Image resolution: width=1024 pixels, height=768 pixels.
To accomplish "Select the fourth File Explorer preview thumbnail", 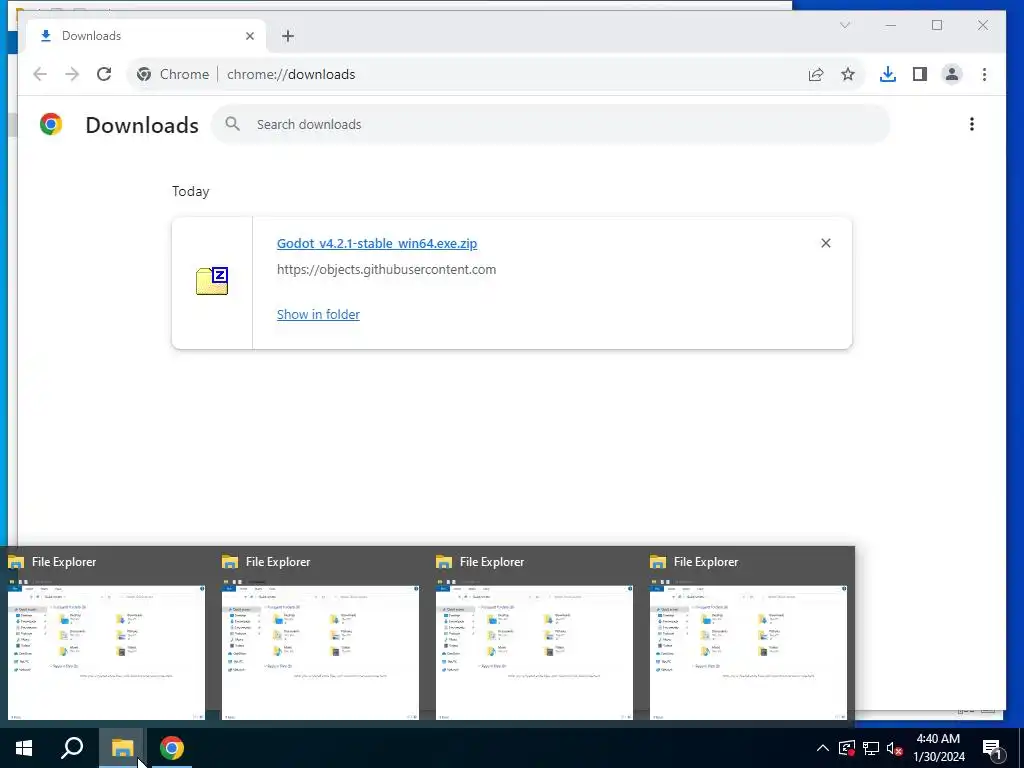I will point(748,652).
